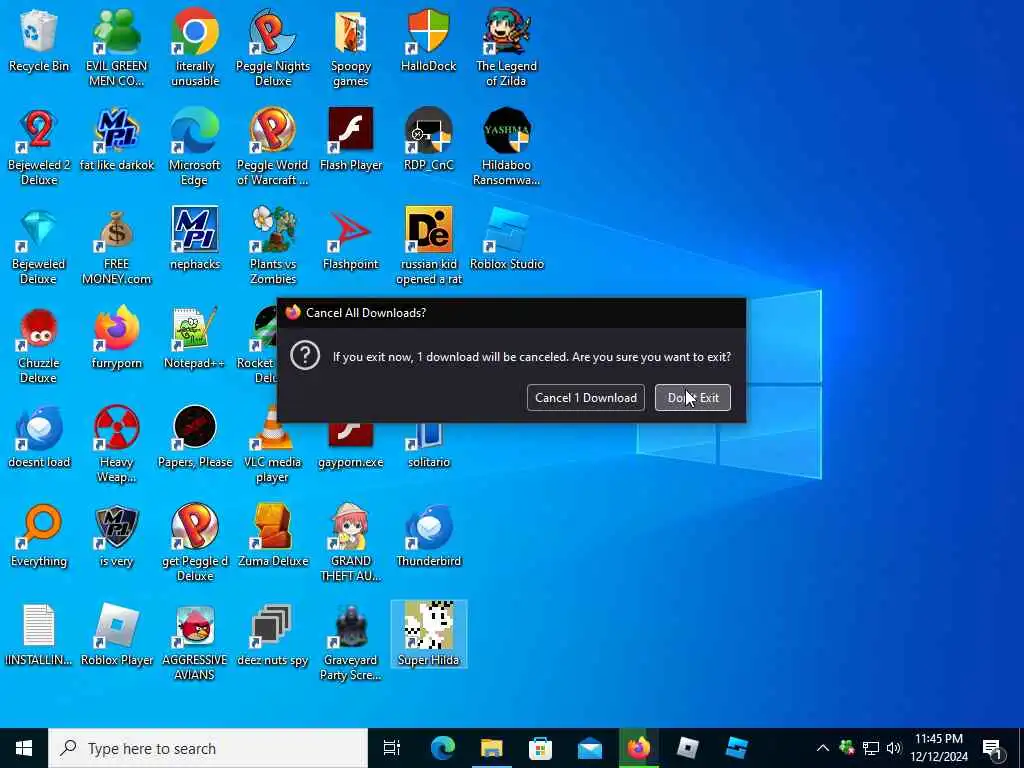This screenshot has width=1024, height=768.
Task: Select the Chuzzle Deluxe icon
Action: (x=39, y=346)
